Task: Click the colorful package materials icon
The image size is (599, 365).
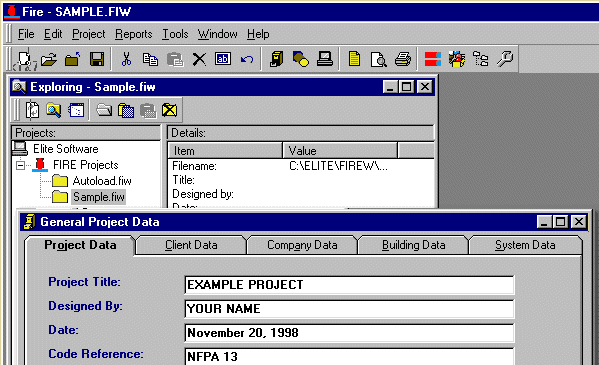Action: (x=457, y=59)
